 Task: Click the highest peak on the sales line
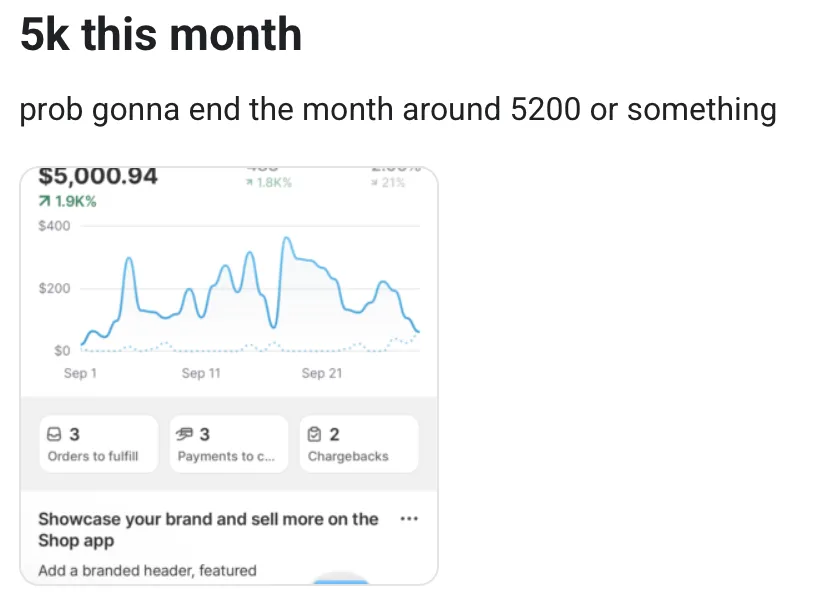[287, 239]
